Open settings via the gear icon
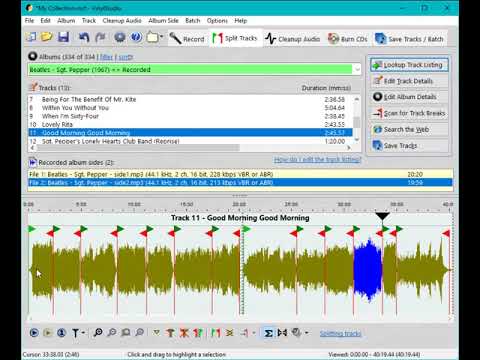 pos(120,37)
